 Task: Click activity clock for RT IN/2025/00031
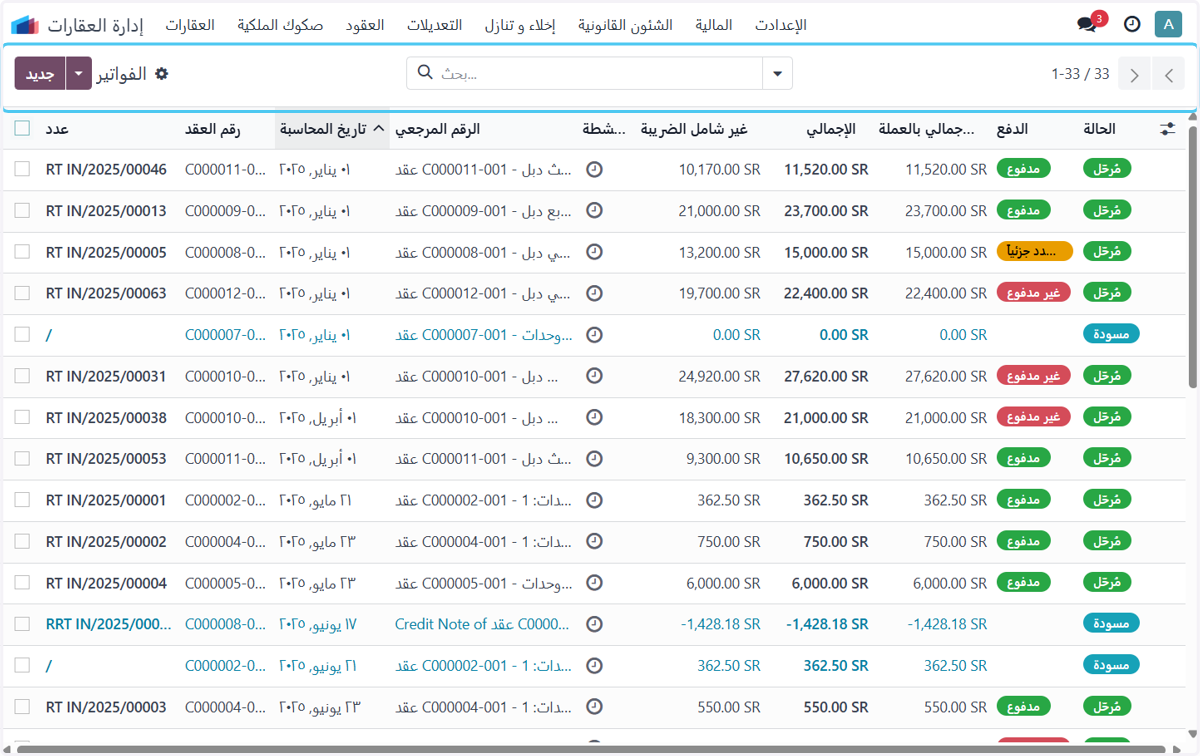pyautogui.click(x=594, y=376)
